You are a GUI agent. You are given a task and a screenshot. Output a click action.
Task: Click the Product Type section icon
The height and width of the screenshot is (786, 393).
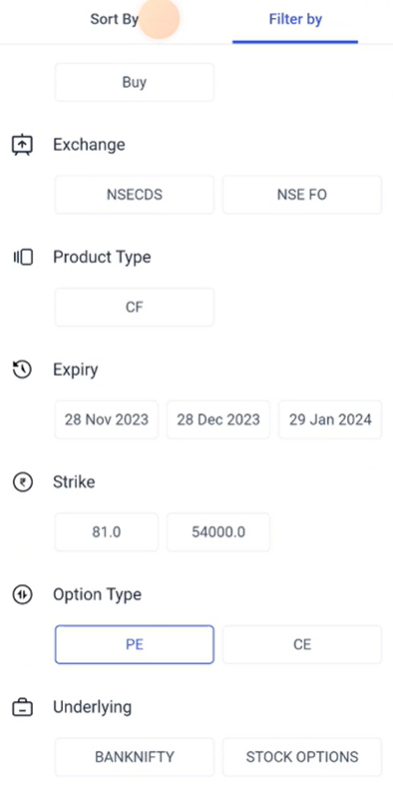23,257
